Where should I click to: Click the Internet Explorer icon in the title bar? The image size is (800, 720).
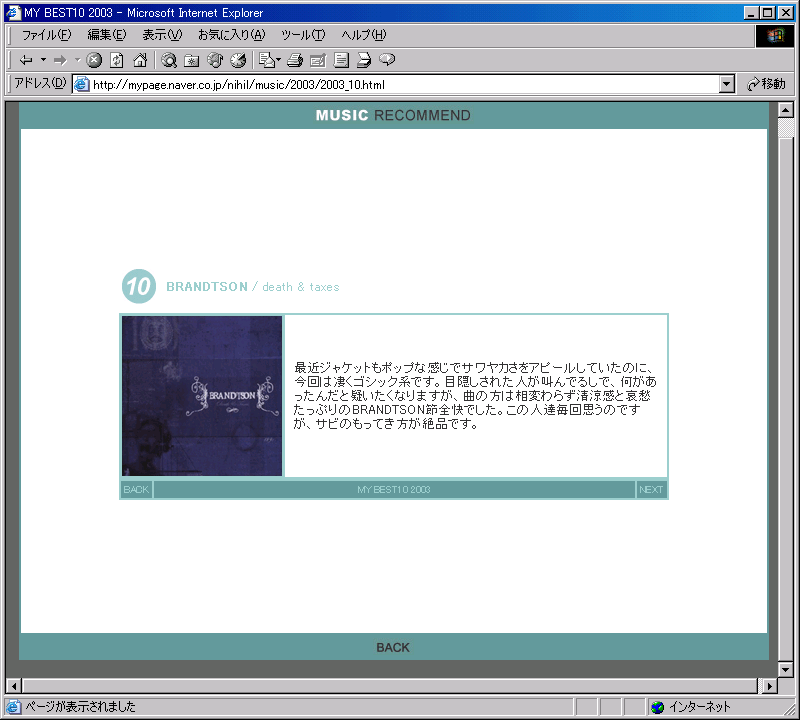(x=13, y=13)
